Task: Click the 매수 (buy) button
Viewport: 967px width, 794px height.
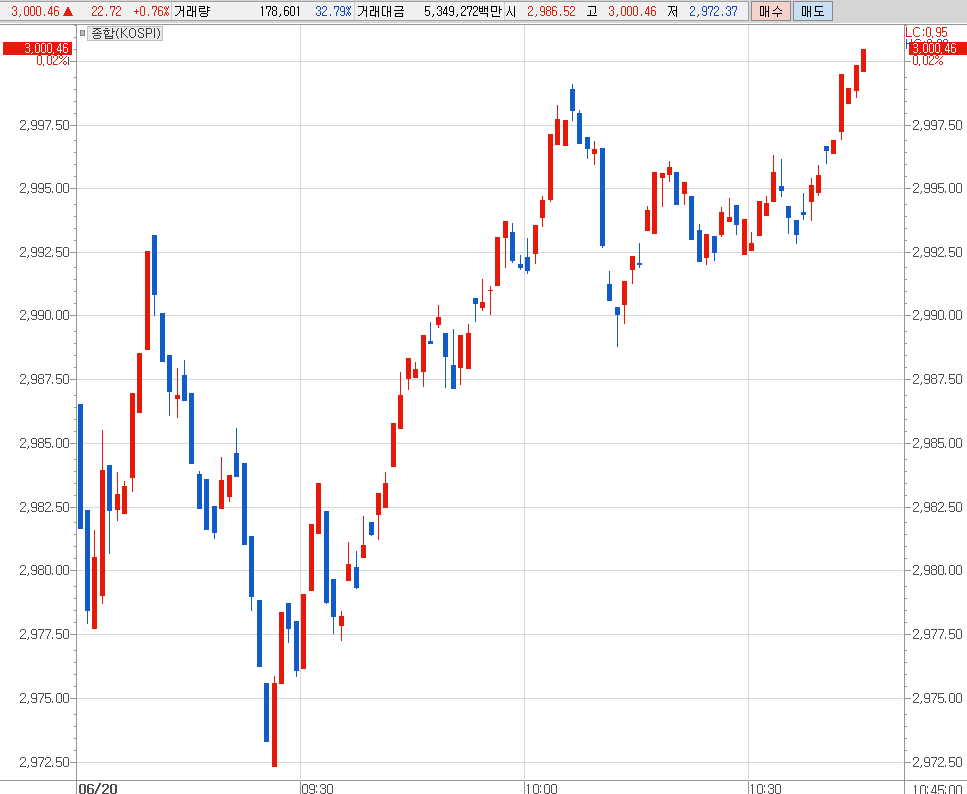Action: click(x=771, y=11)
